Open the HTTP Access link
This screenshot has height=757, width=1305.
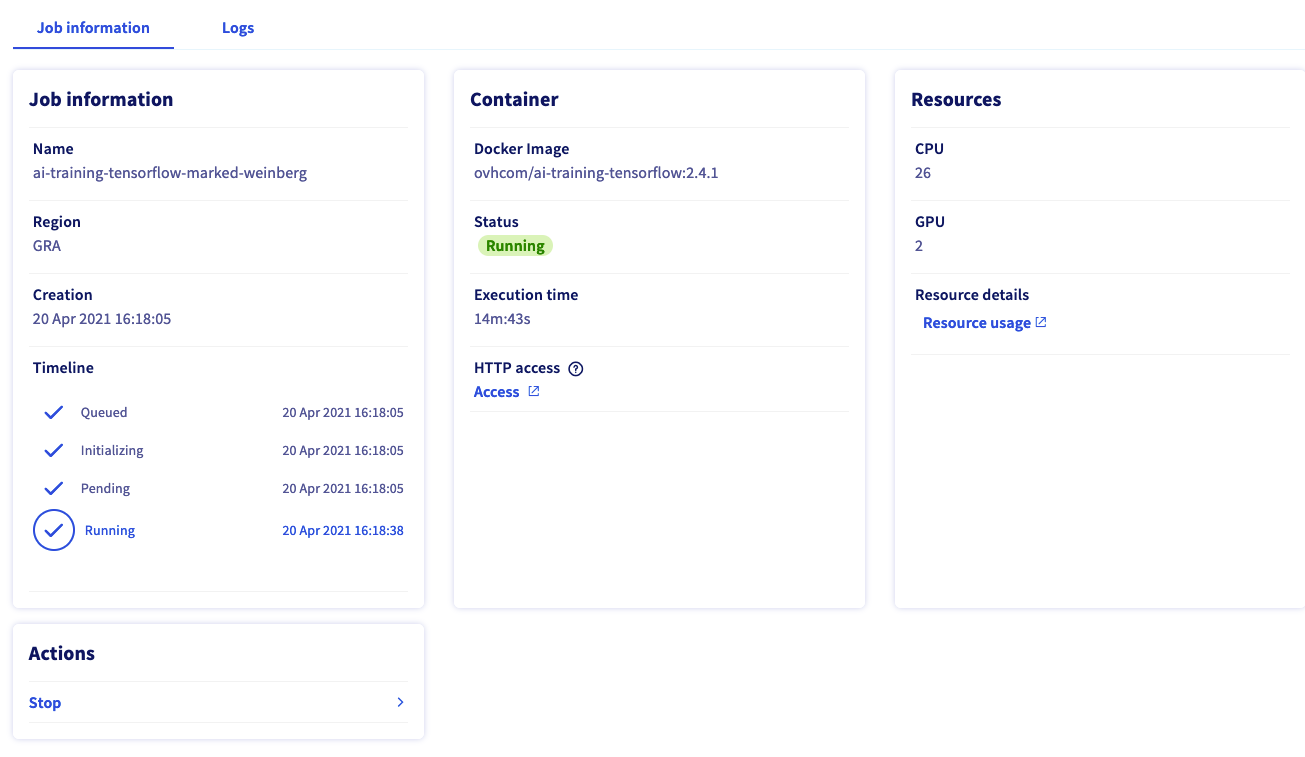pos(496,392)
